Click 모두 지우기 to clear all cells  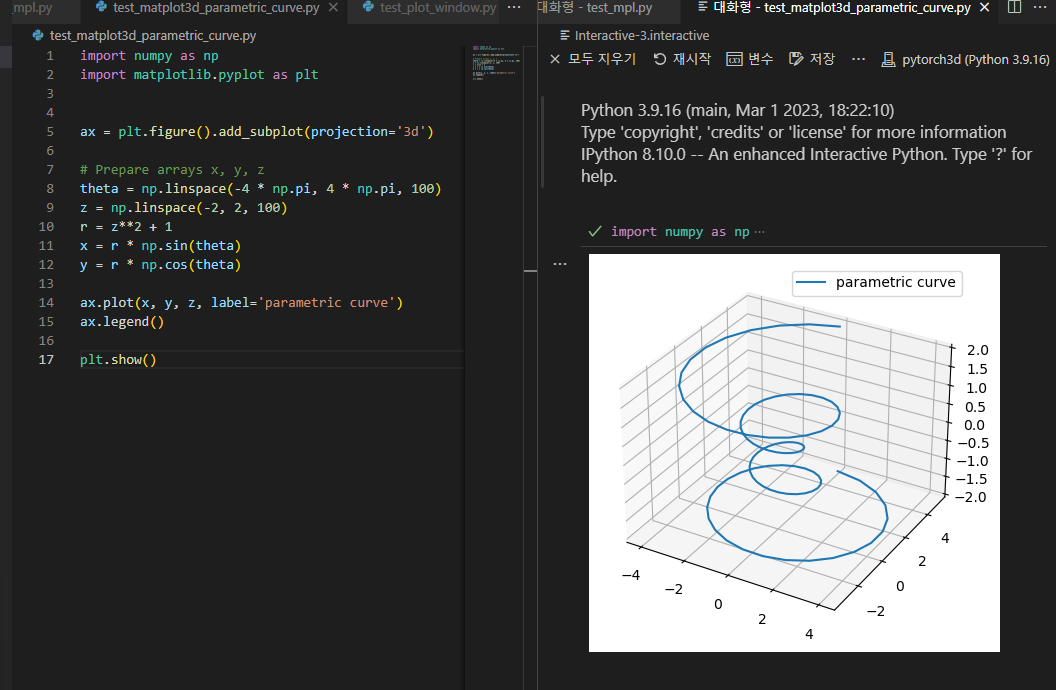pos(593,59)
